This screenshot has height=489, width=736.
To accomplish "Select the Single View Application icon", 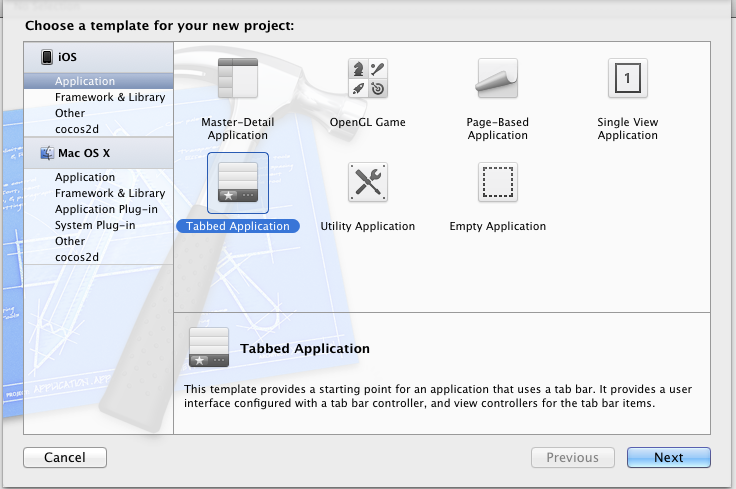I will [x=628, y=78].
